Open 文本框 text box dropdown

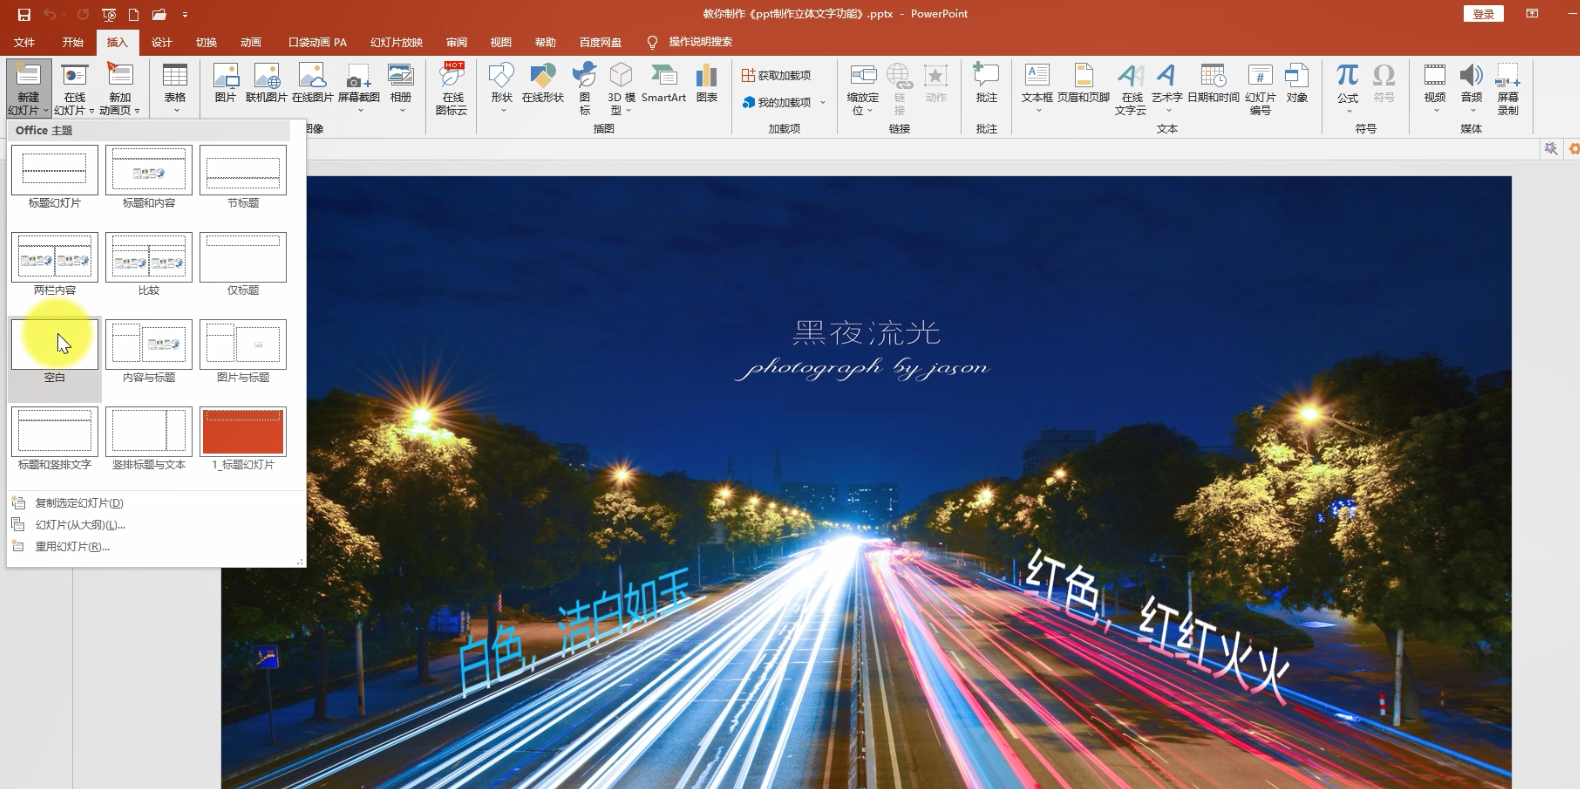pyautogui.click(x=1037, y=88)
